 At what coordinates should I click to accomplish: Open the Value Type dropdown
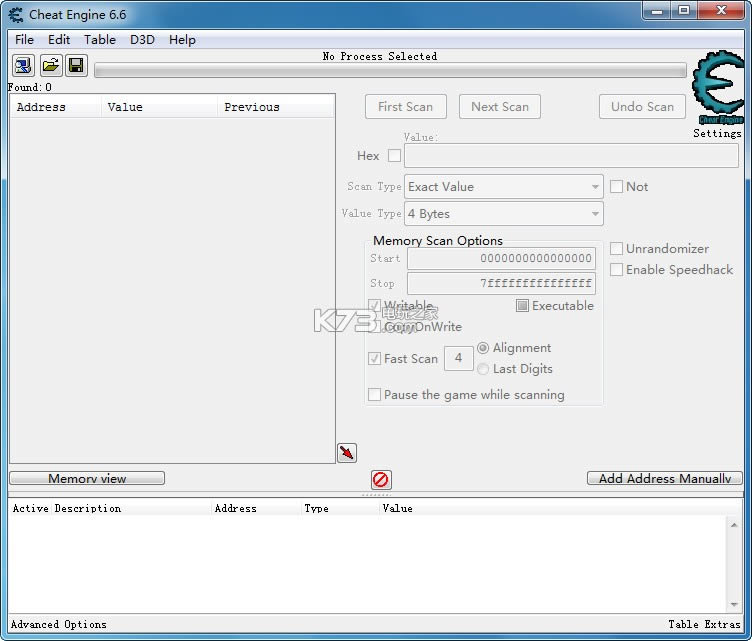pos(504,214)
